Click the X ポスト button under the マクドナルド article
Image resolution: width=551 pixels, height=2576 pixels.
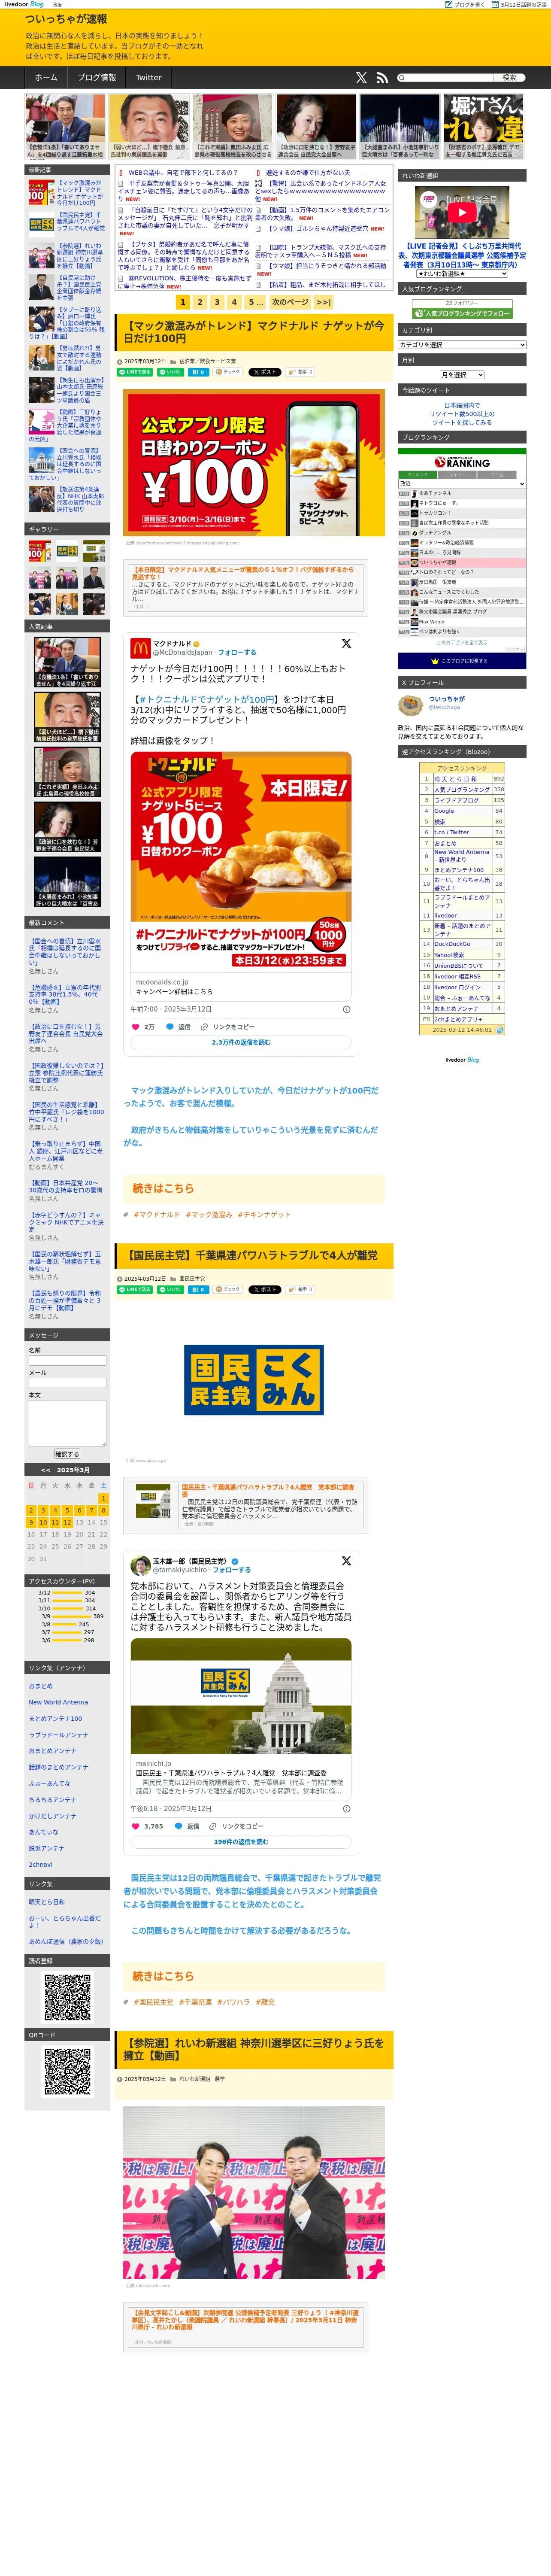point(265,371)
